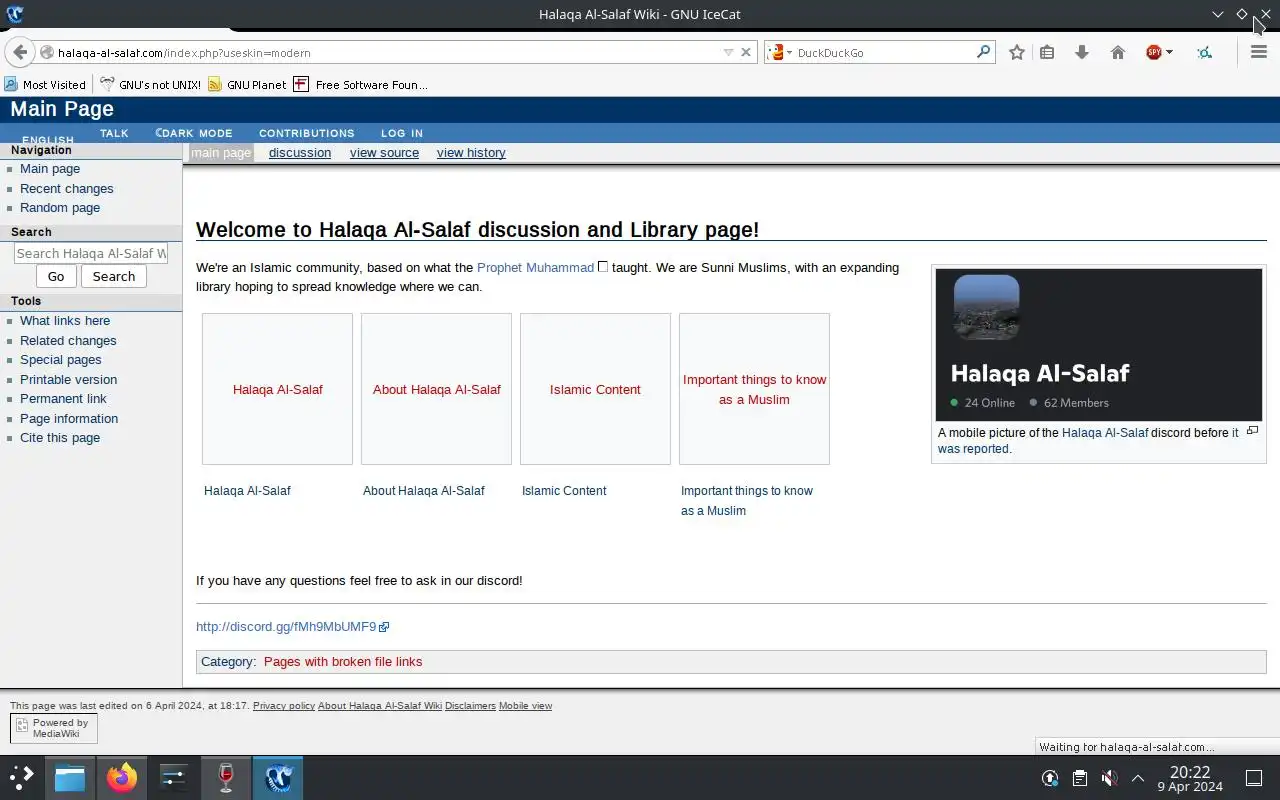Open Cite this page tool
The height and width of the screenshot is (800, 1280).
click(x=60, y=438)
